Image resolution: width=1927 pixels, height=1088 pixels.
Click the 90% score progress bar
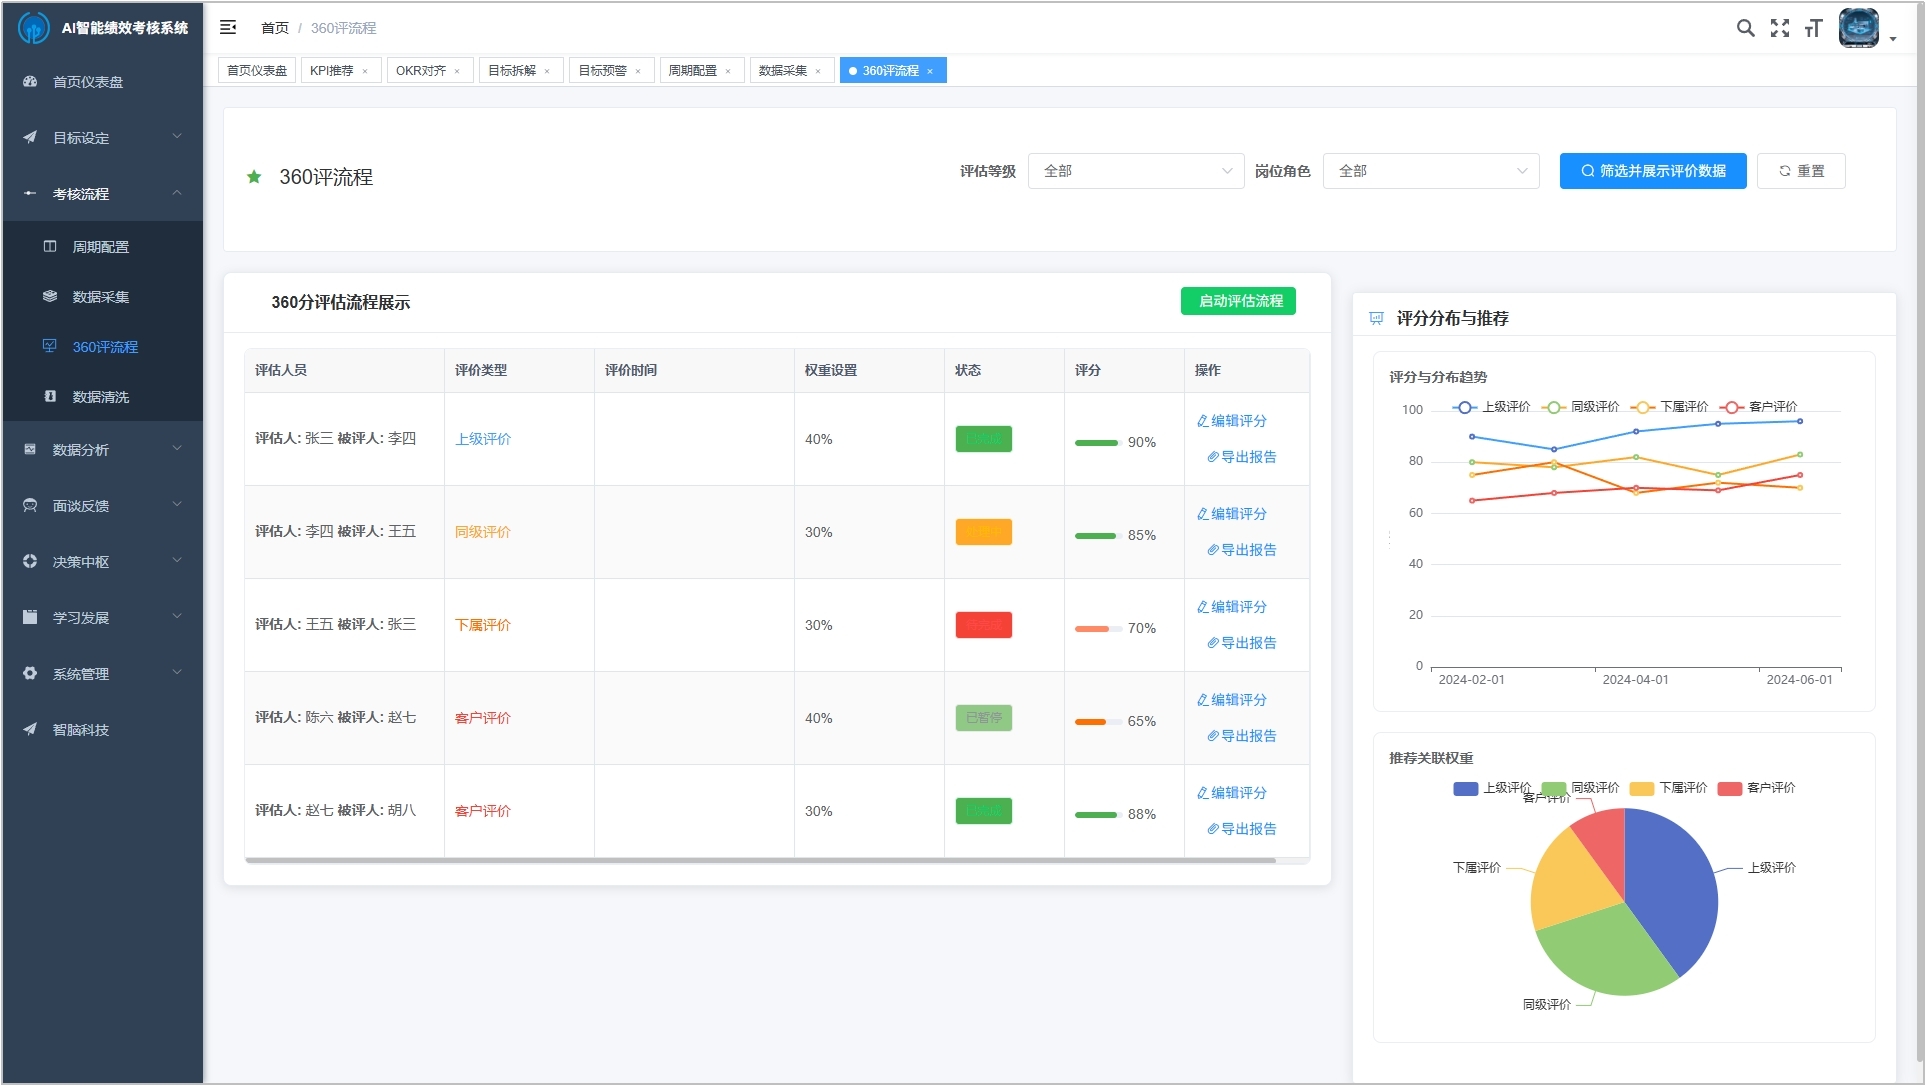click(x=1096, y=443)
